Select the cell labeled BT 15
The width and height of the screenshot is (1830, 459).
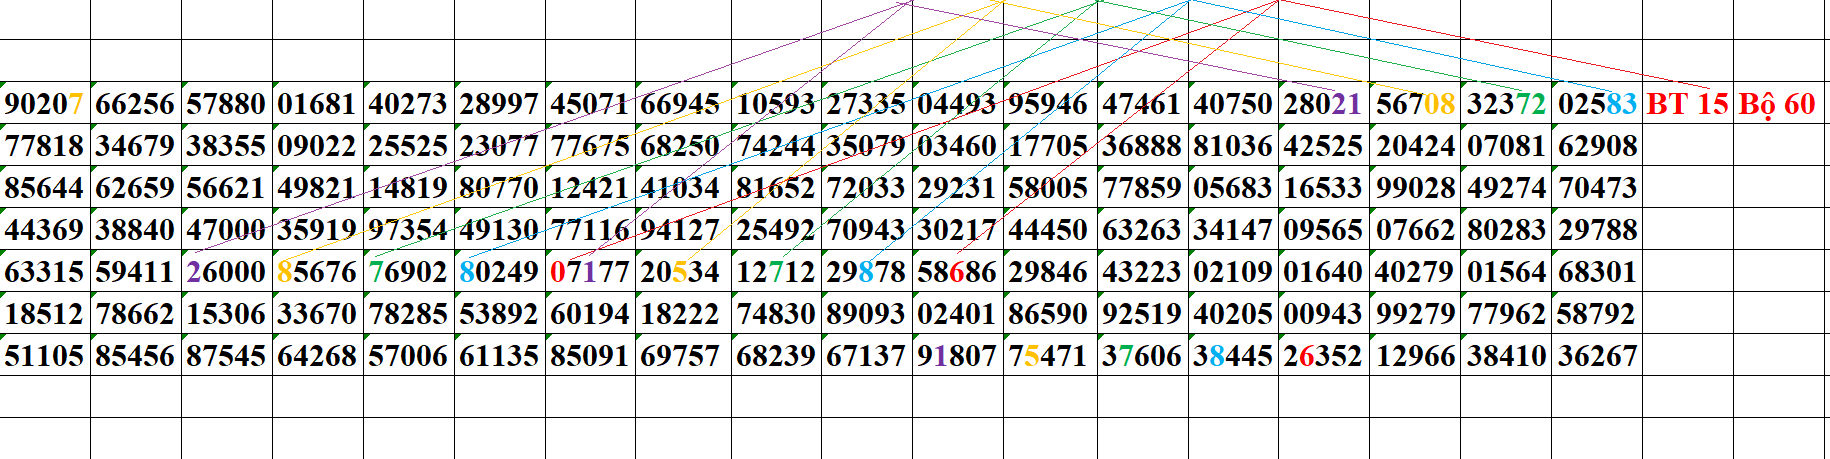point(1687,104)
